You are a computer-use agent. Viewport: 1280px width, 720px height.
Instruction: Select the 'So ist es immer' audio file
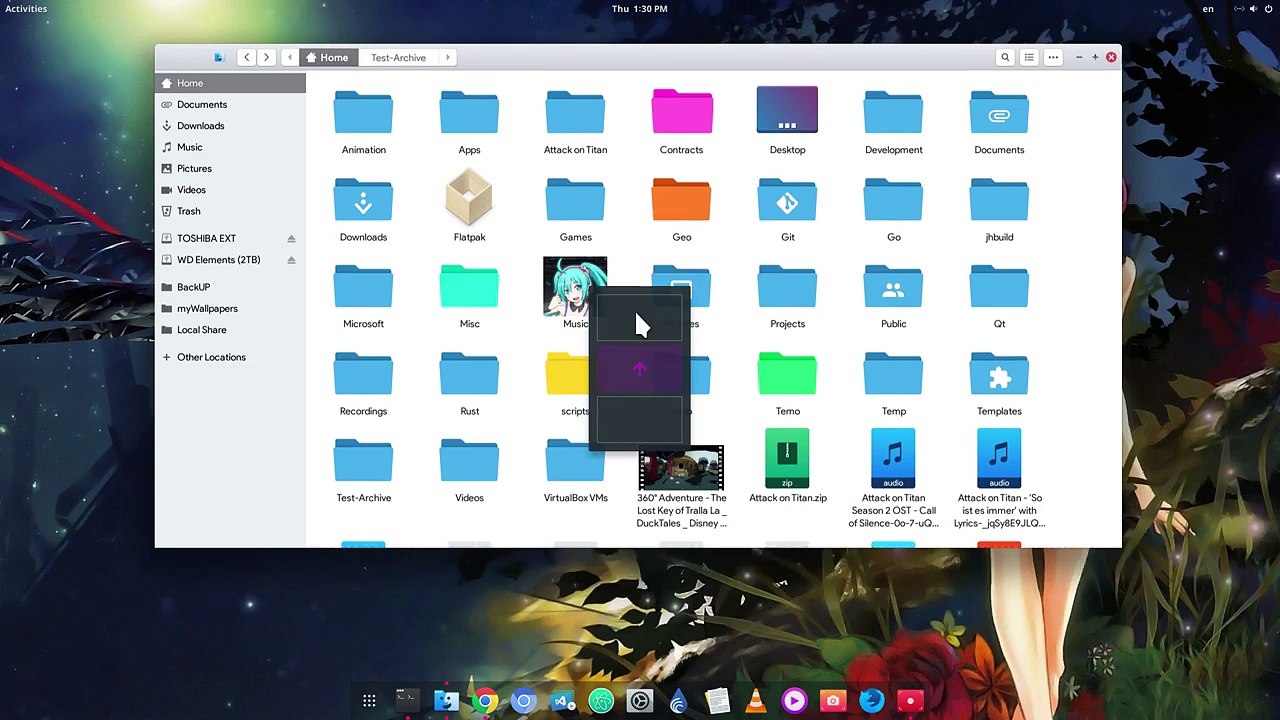tap(999, 458)
